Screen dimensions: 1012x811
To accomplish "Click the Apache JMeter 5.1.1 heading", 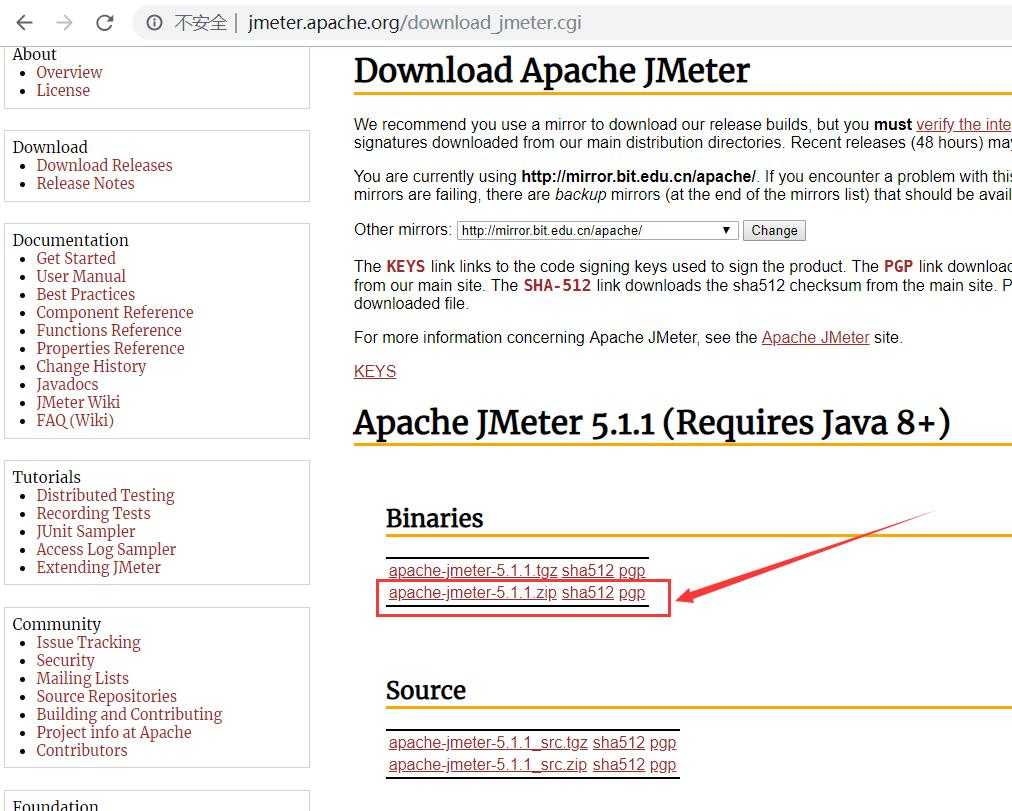I will tap(652, 423).
